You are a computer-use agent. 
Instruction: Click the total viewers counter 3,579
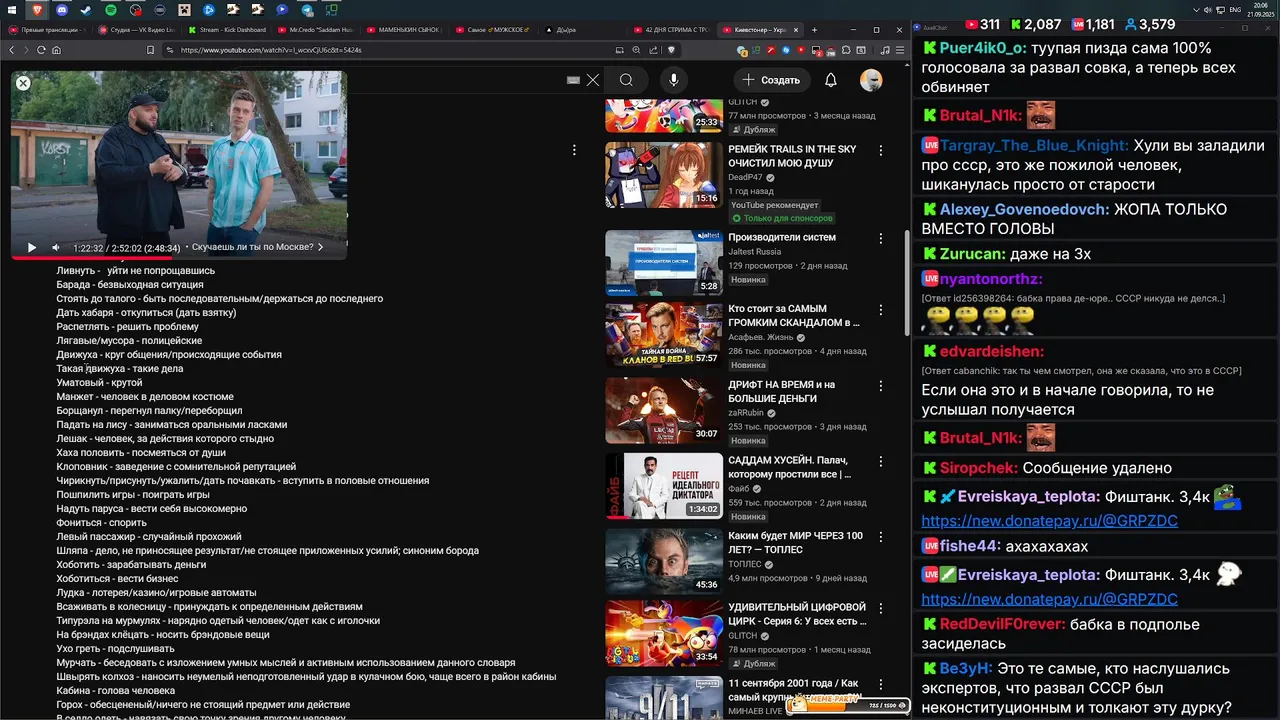pos(1150,24)
